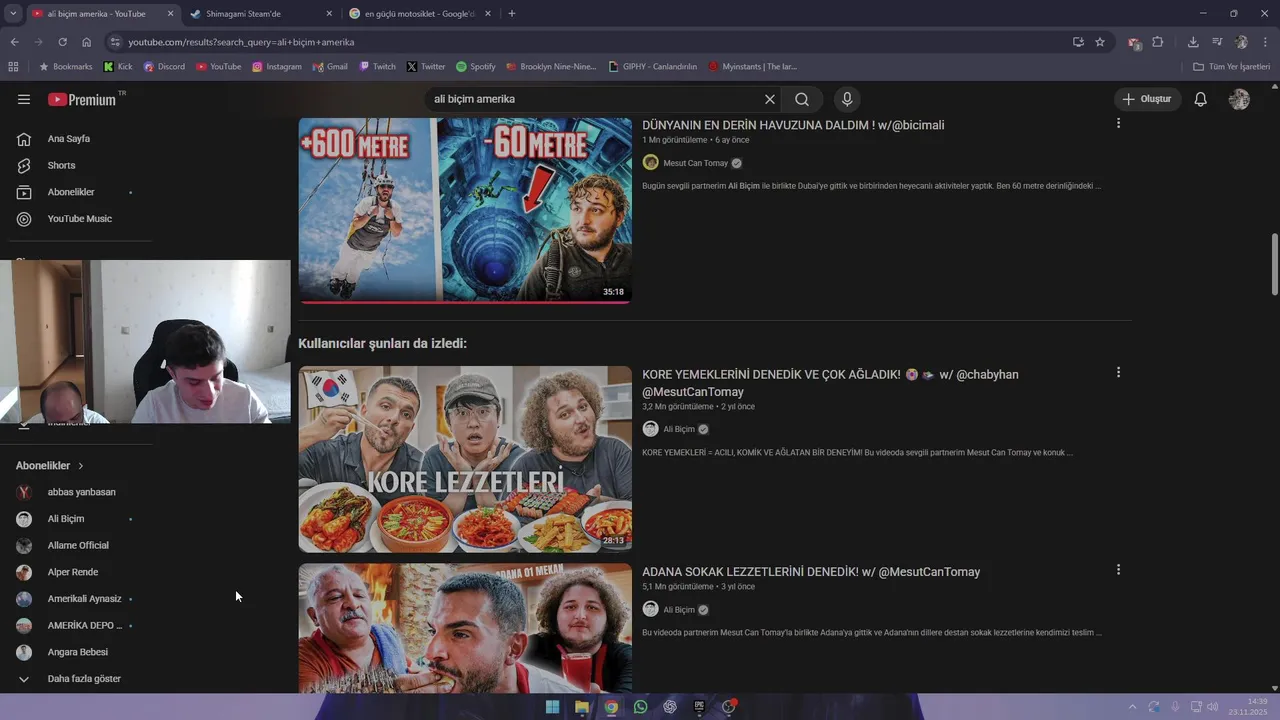Open the YouTube account avatar menu
Image resolution: width=1280 pixels, height=720 pixels.
point(1239,99)
